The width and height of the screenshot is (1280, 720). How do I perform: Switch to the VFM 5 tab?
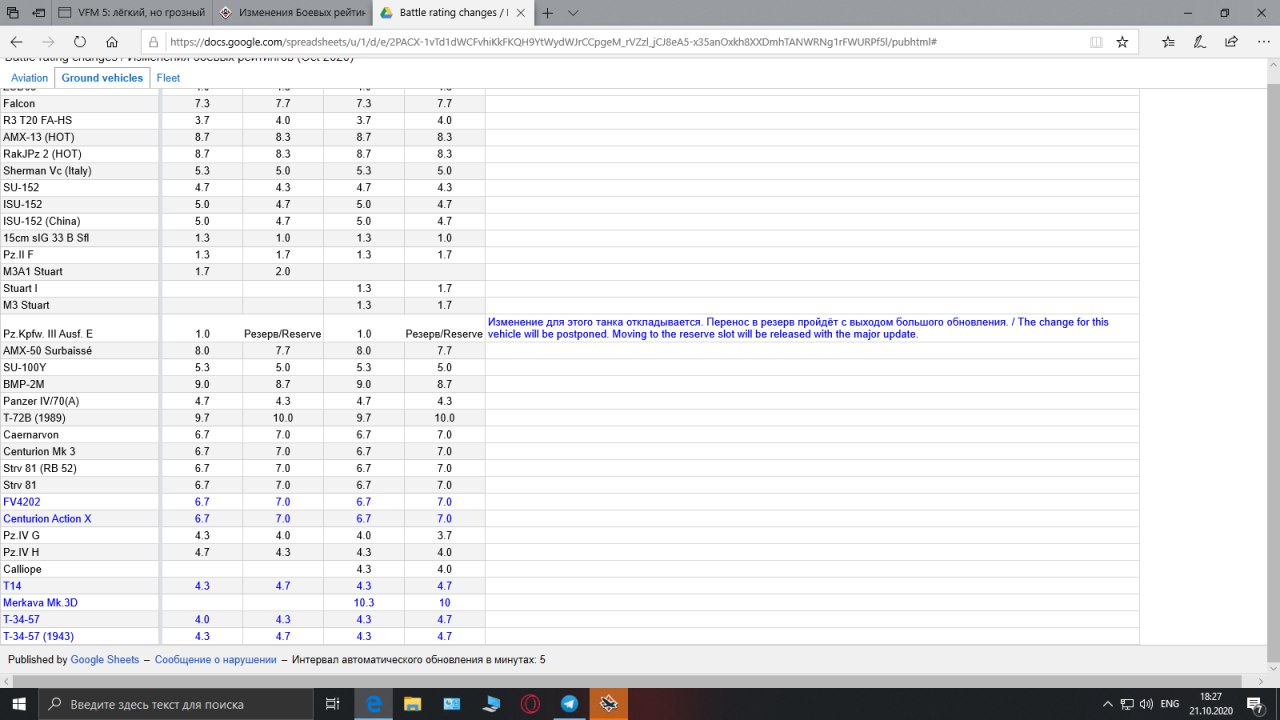[130, 13]
